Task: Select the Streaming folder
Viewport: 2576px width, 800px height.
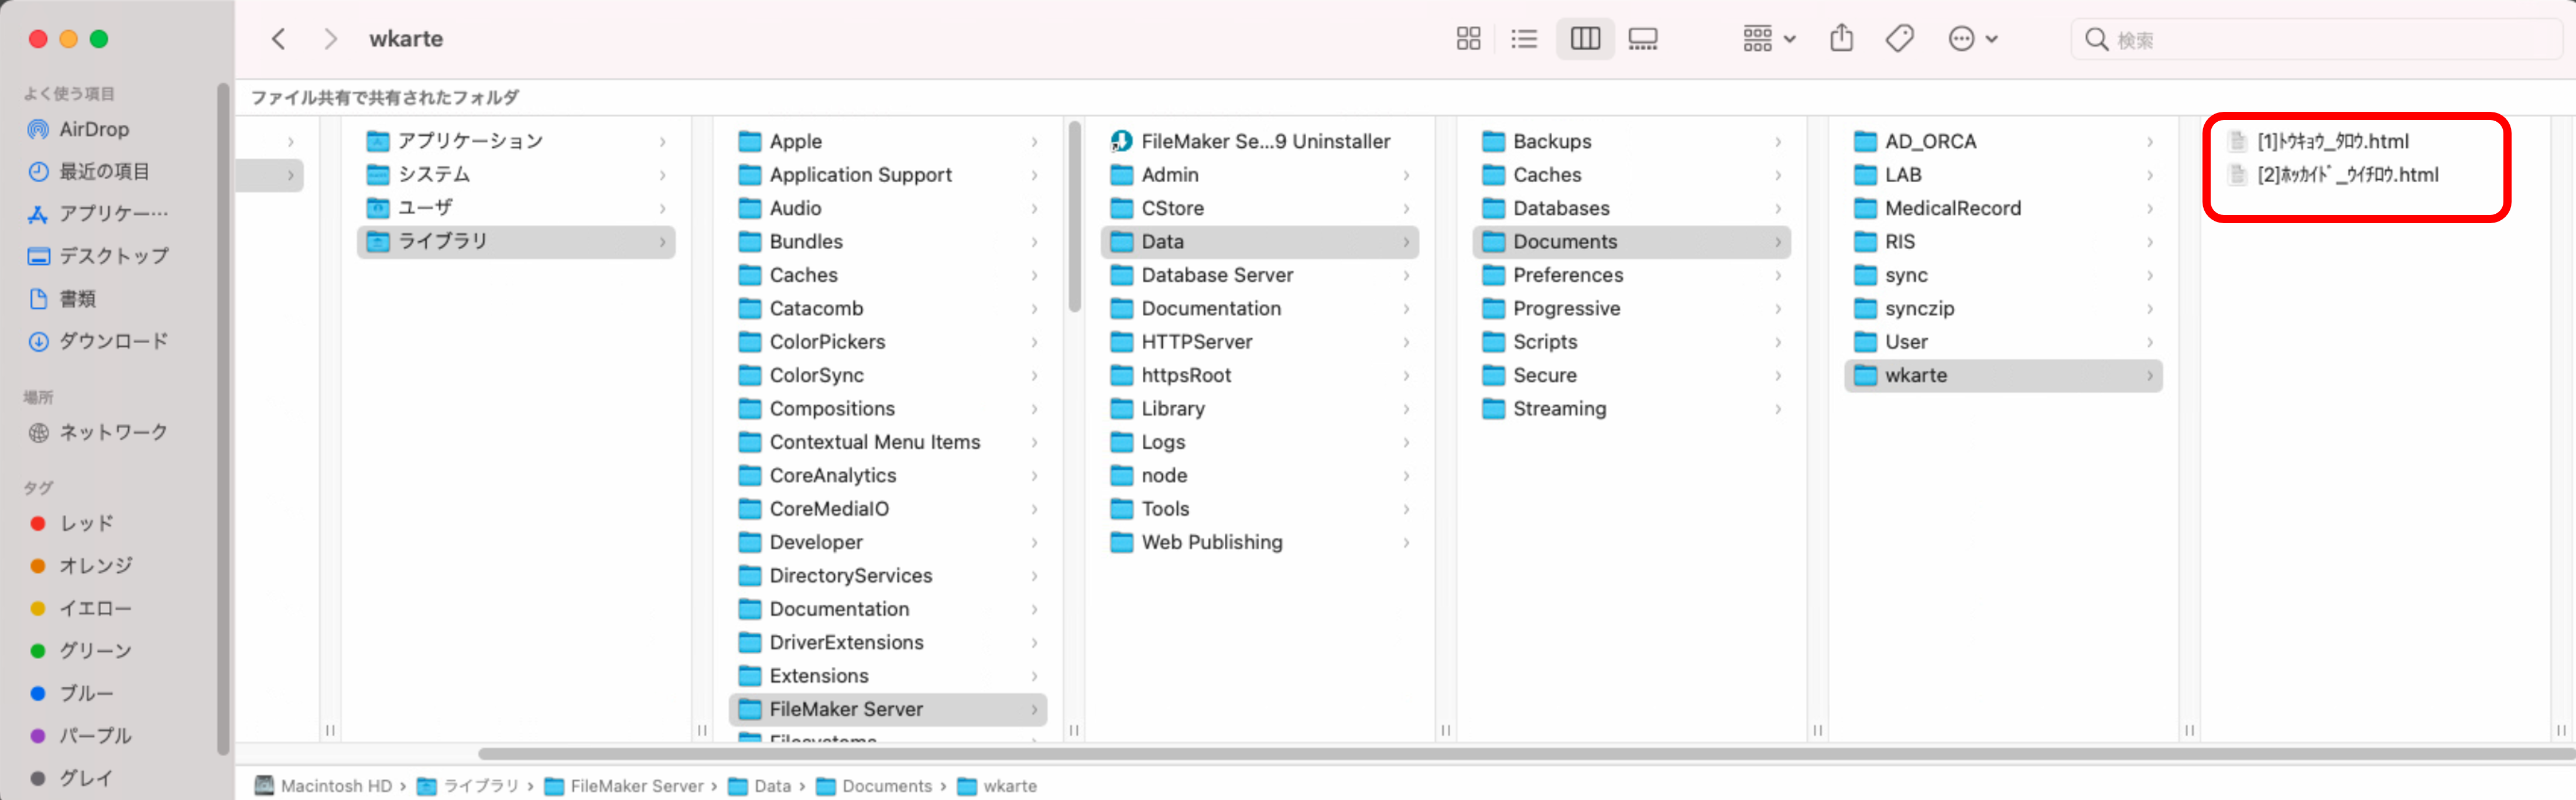Action: (1632, 408)
